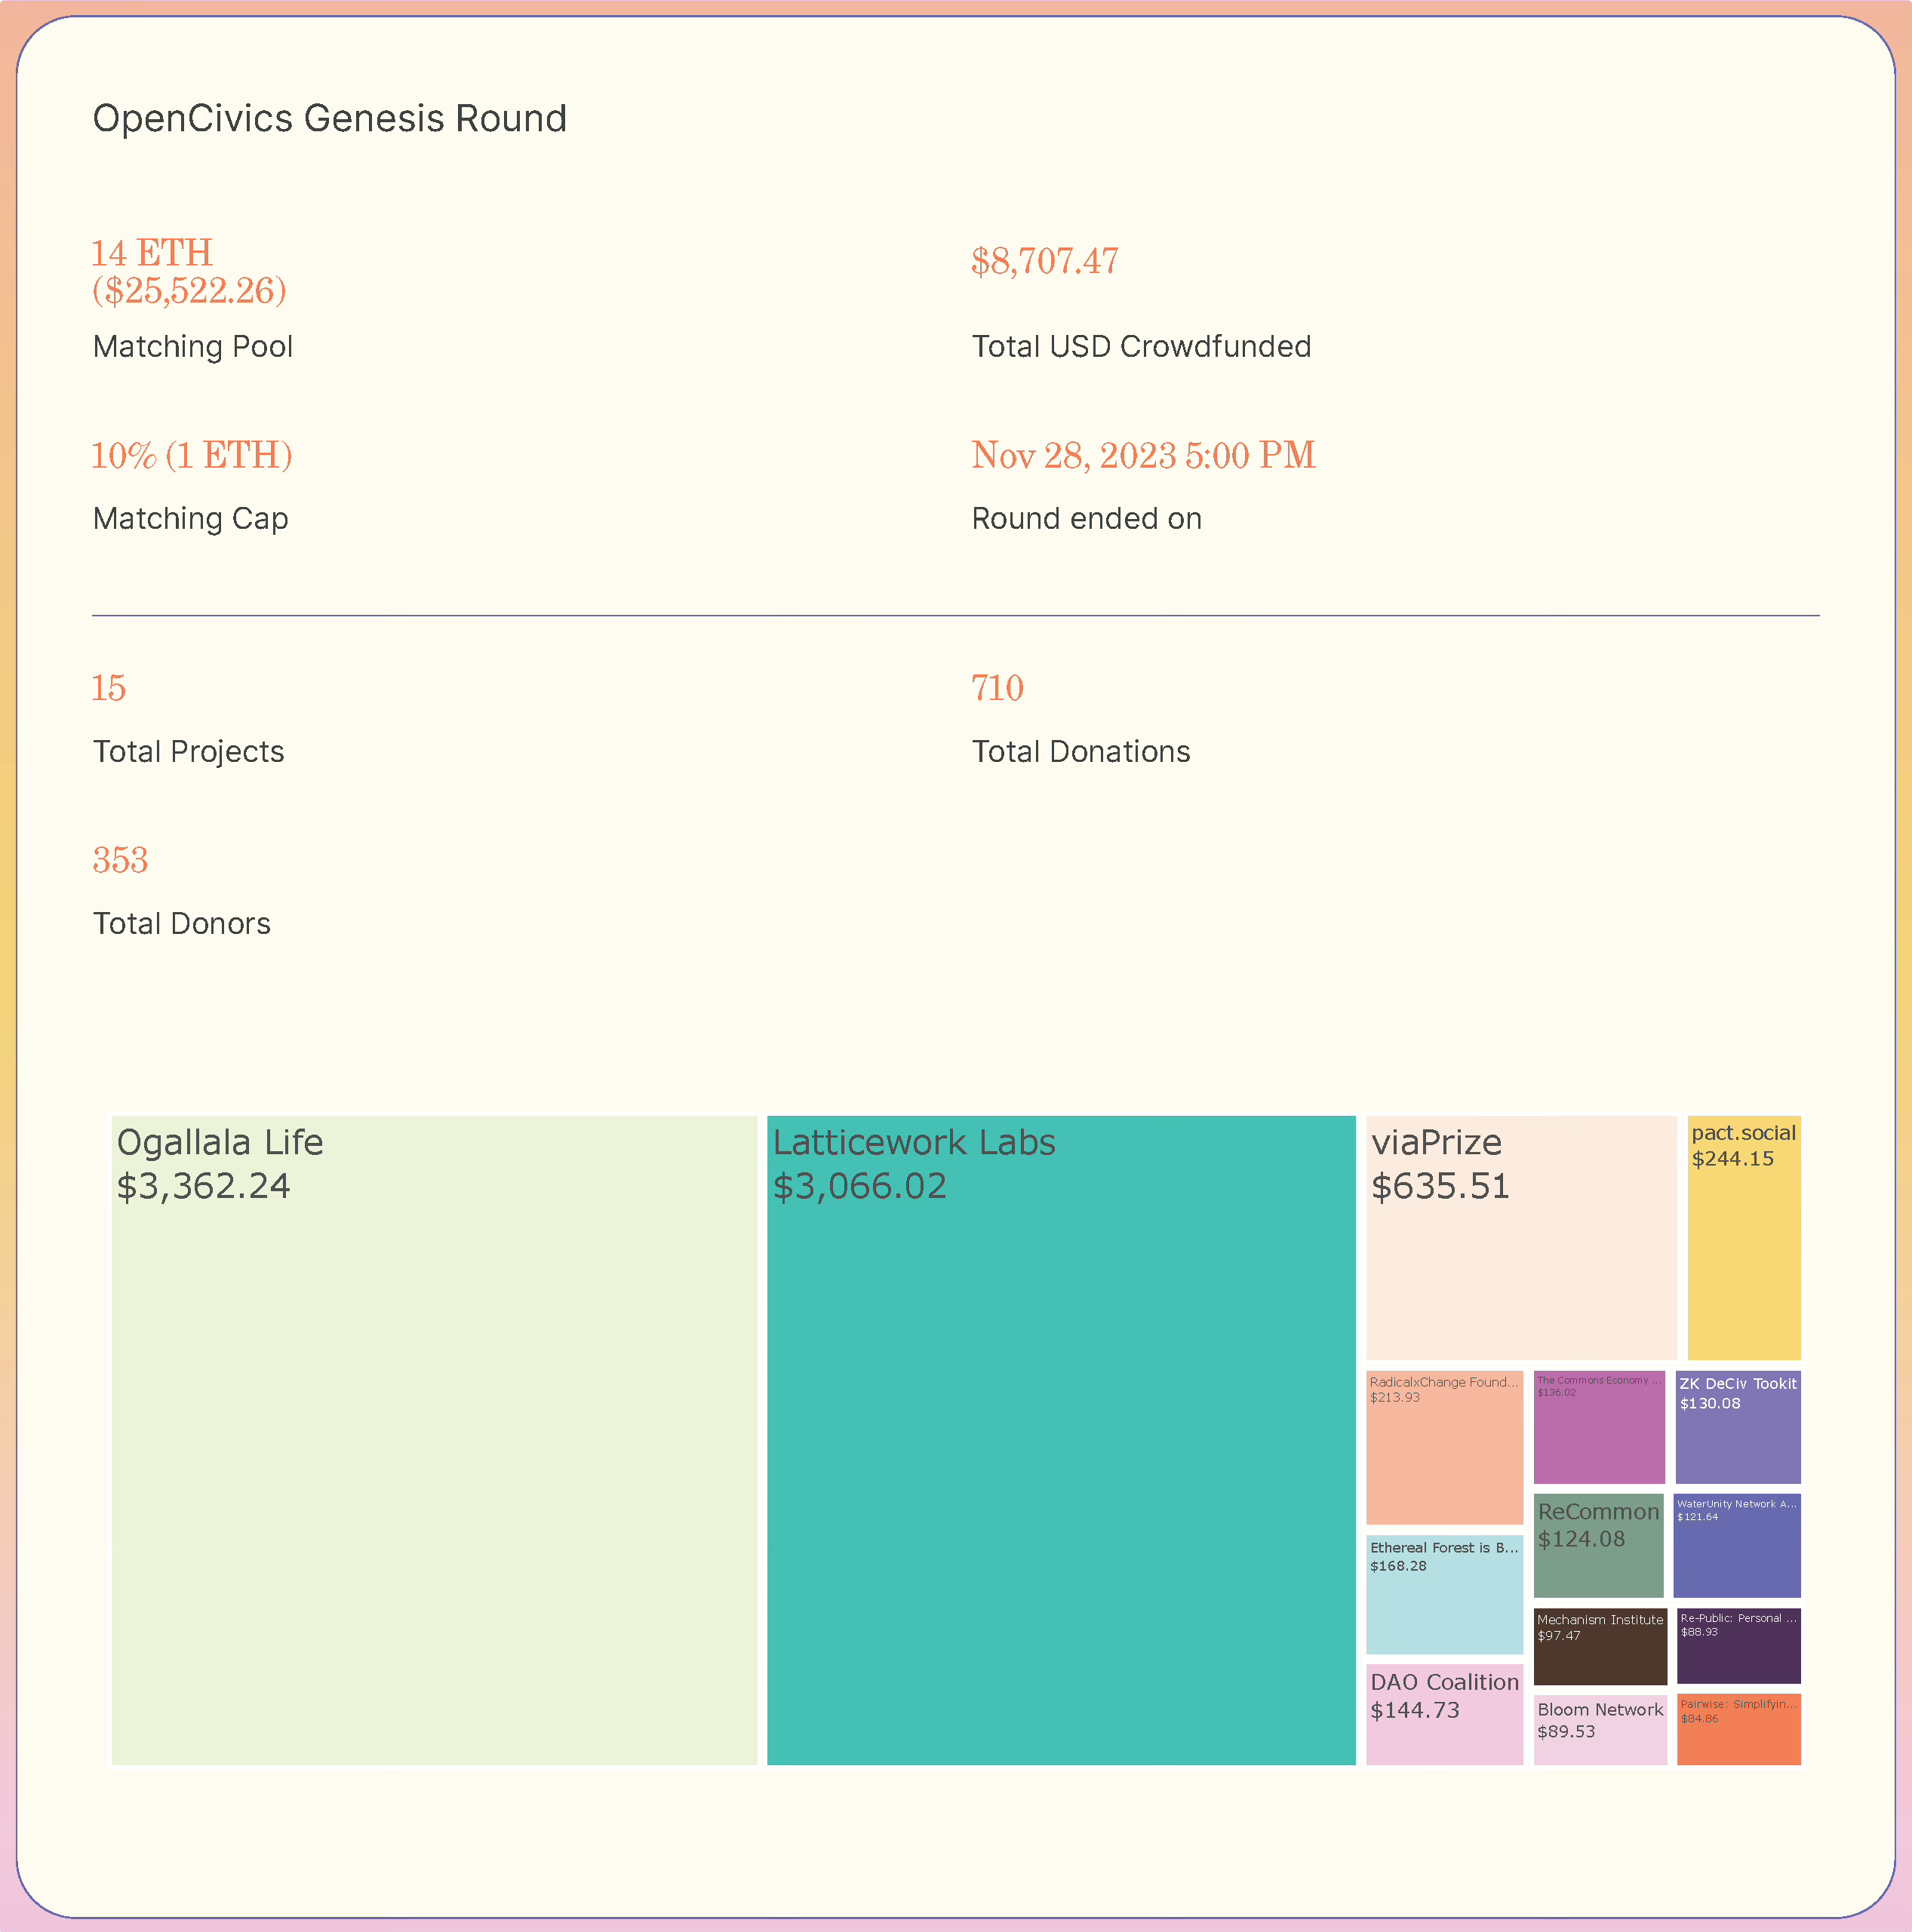Click the $8,707.47 crowdfunded total
Screen dimensions: 1912x1932
[x=1044, y=261]
